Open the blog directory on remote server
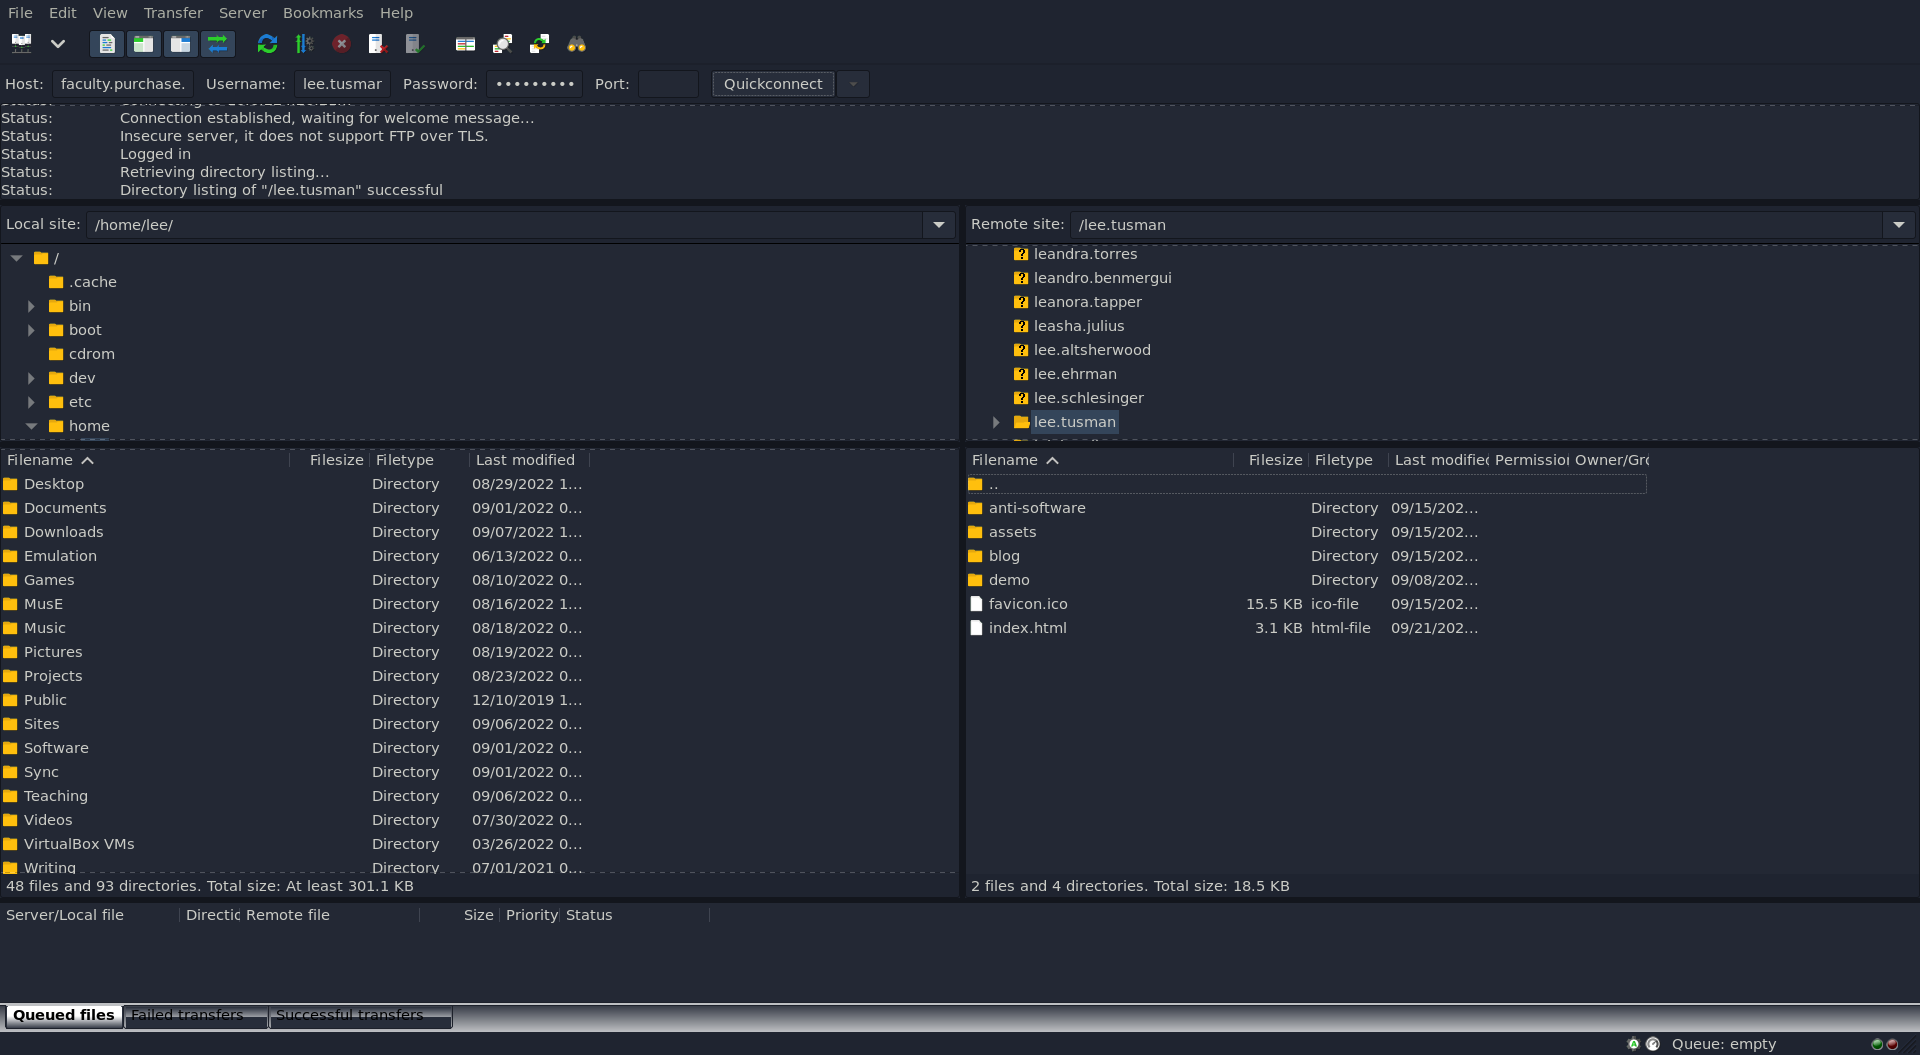 pyautogui.click(x=1004, y=556)
